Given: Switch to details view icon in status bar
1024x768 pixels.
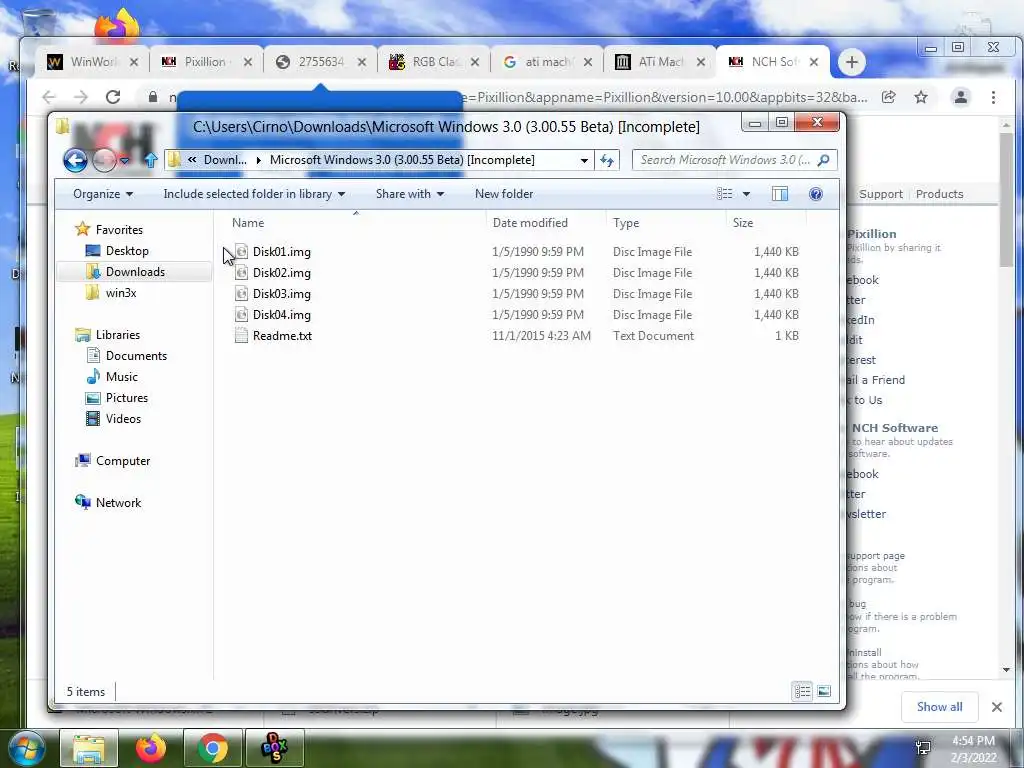Looking at the screenshot, I should point(803,691).
